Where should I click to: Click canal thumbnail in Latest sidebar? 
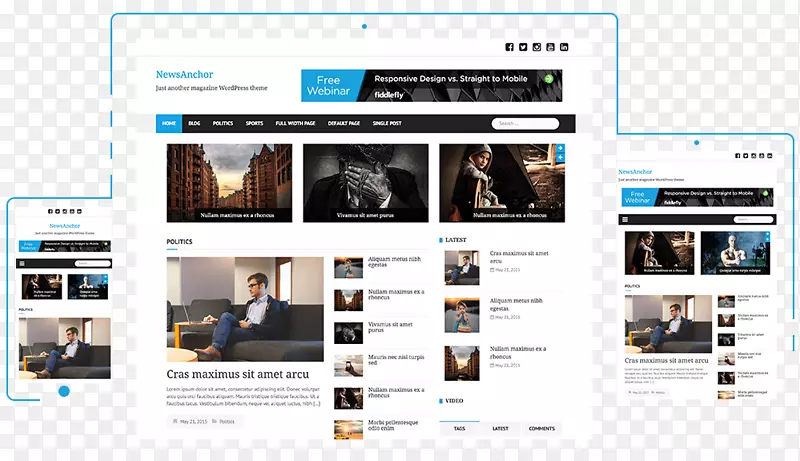click(462, 363)
